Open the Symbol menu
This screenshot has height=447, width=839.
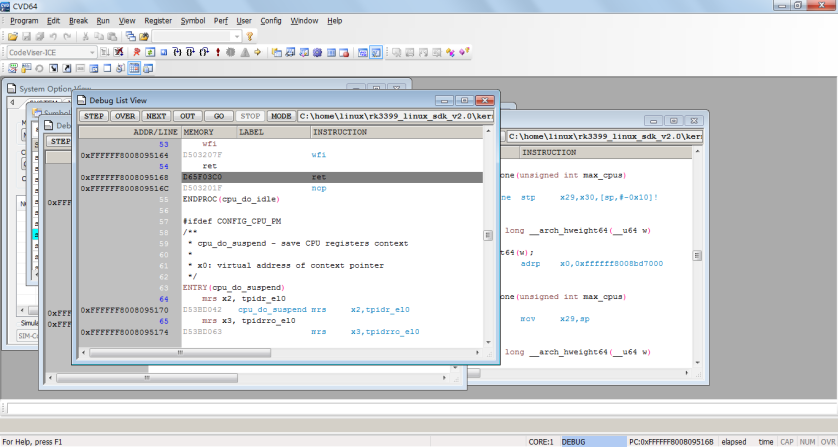[193, 20]
